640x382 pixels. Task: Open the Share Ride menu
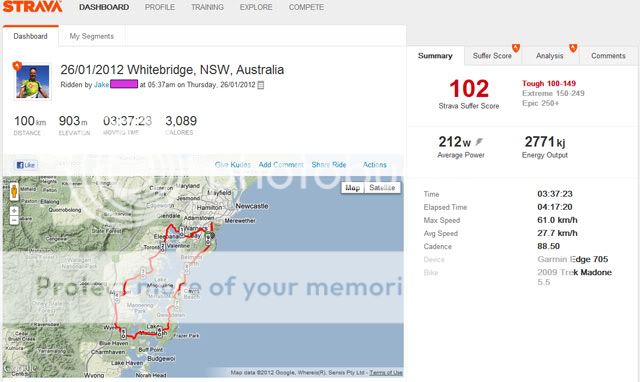(x=329, y=165)
